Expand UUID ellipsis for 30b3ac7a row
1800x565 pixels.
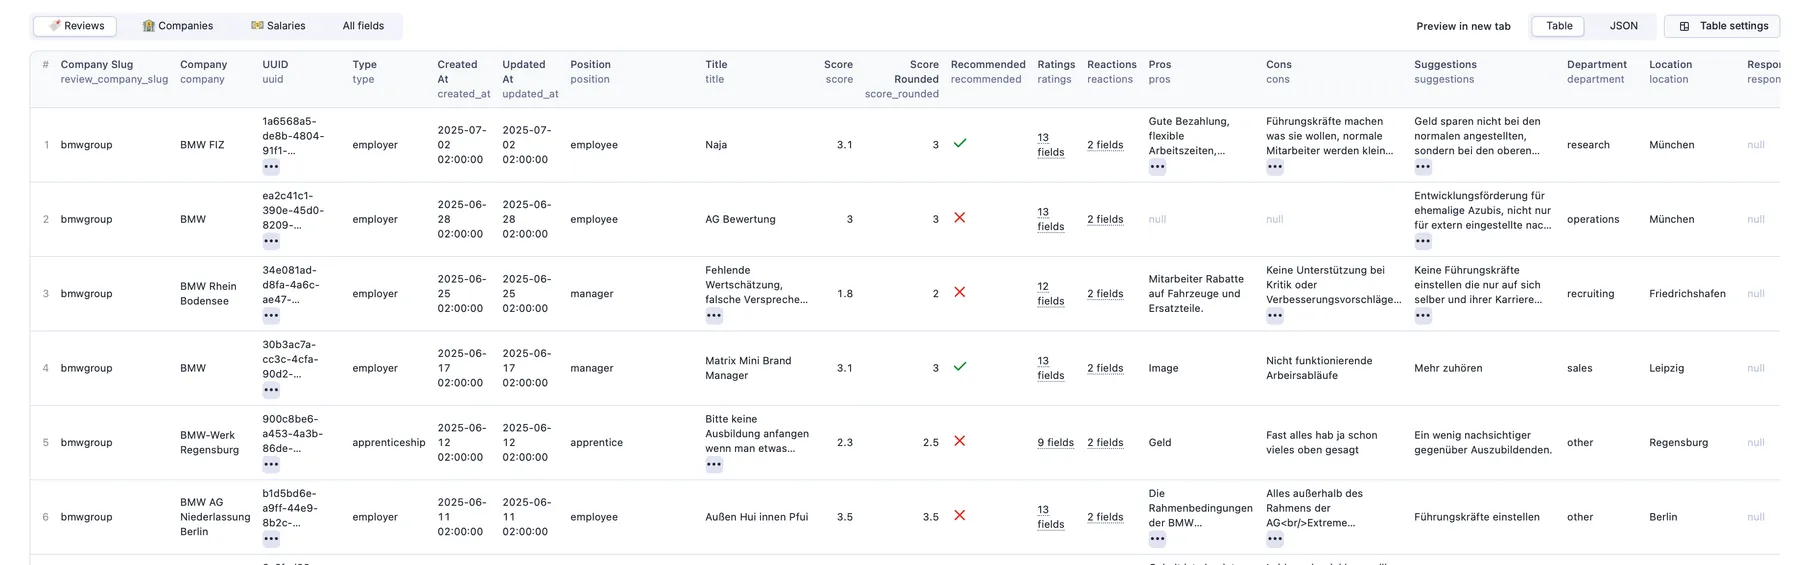[x=271, y=390]
